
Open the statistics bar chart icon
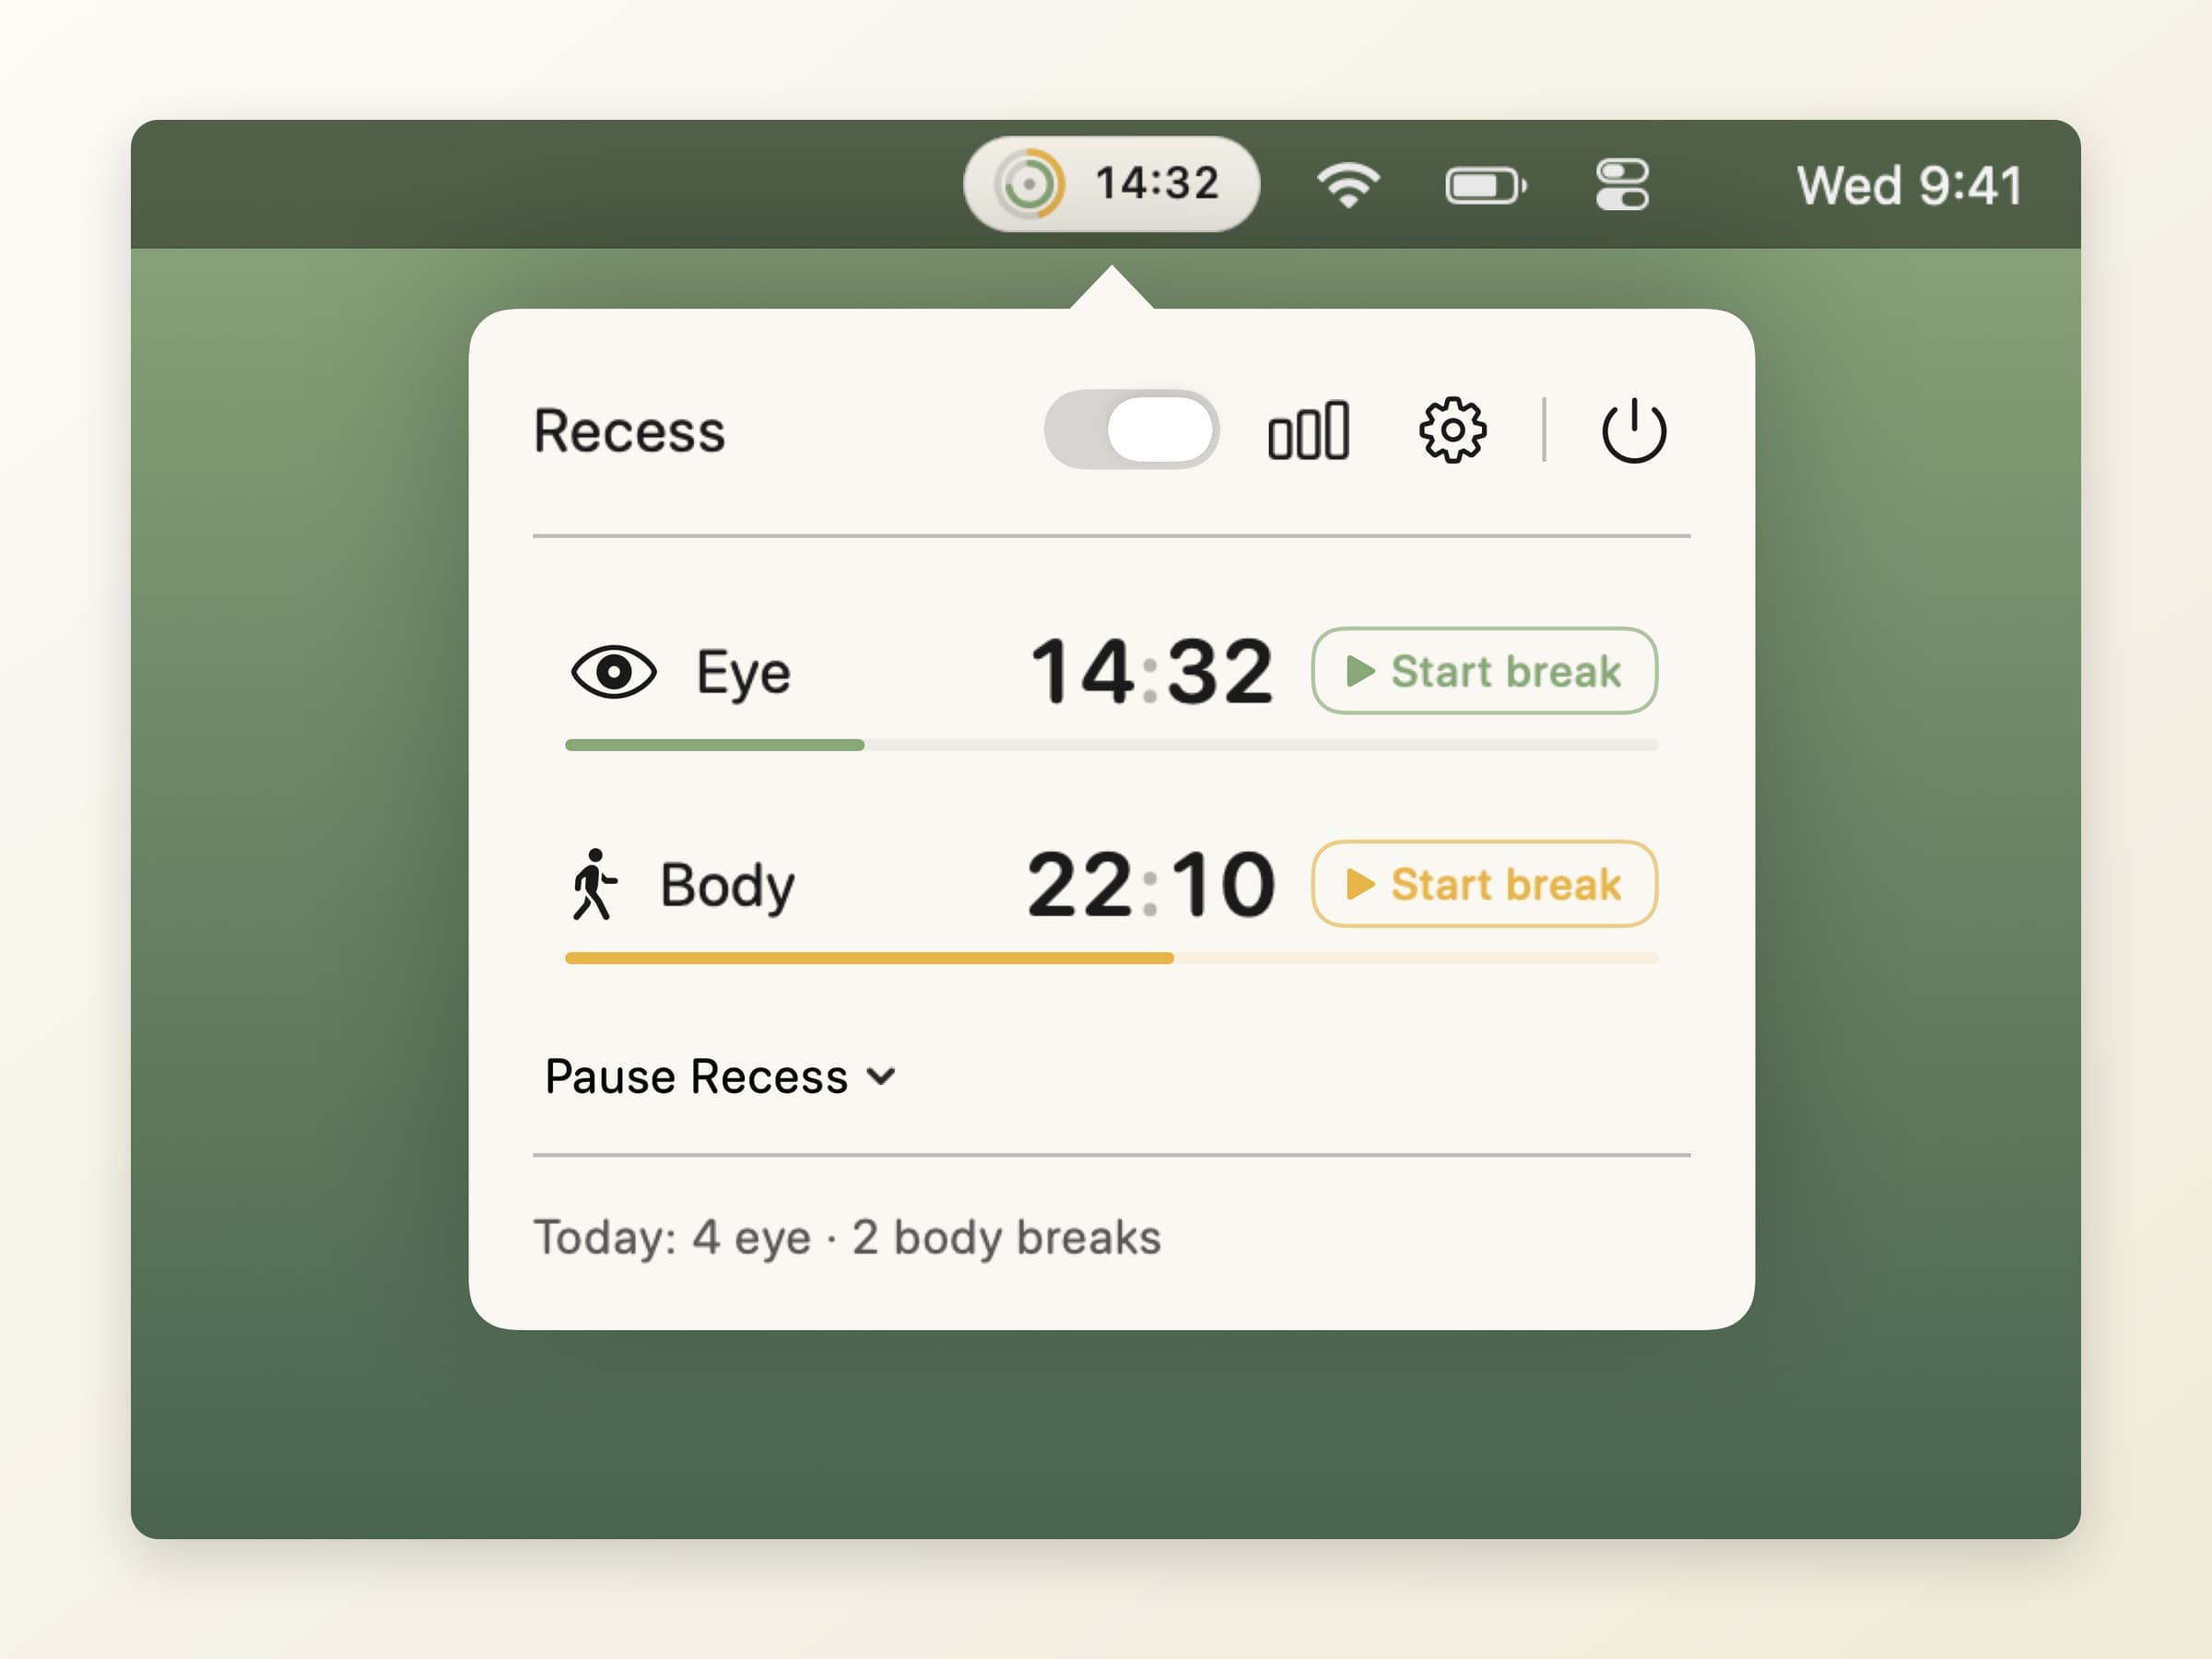[x=1308, y=431]
